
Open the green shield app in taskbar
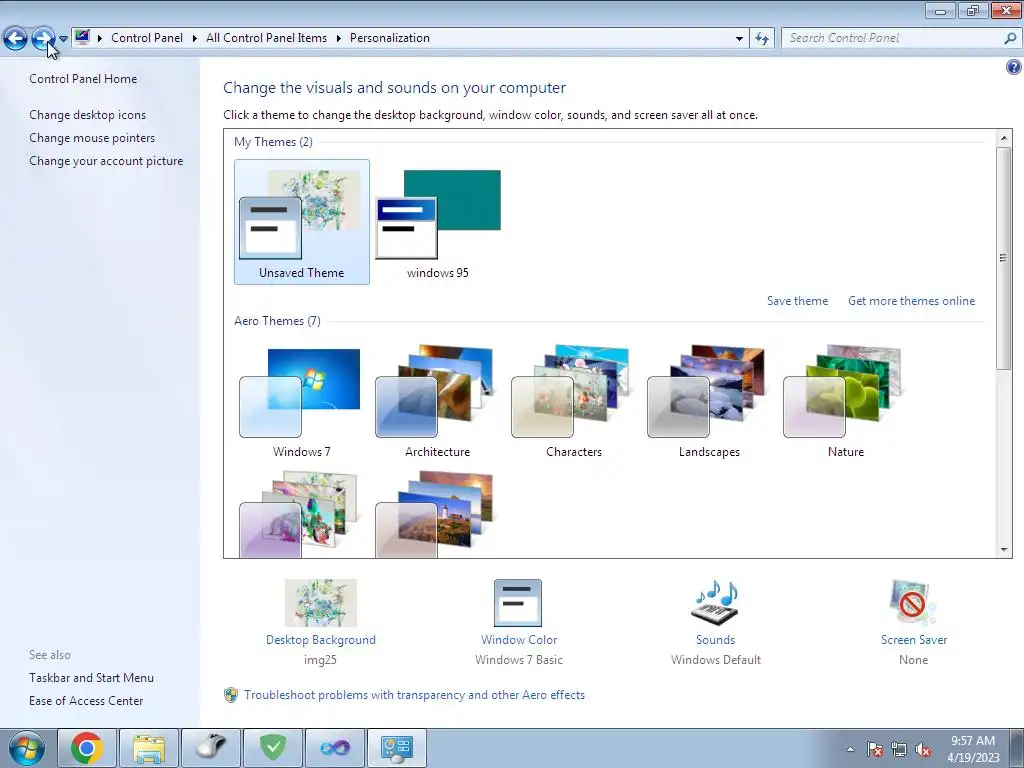click(273, 748)
